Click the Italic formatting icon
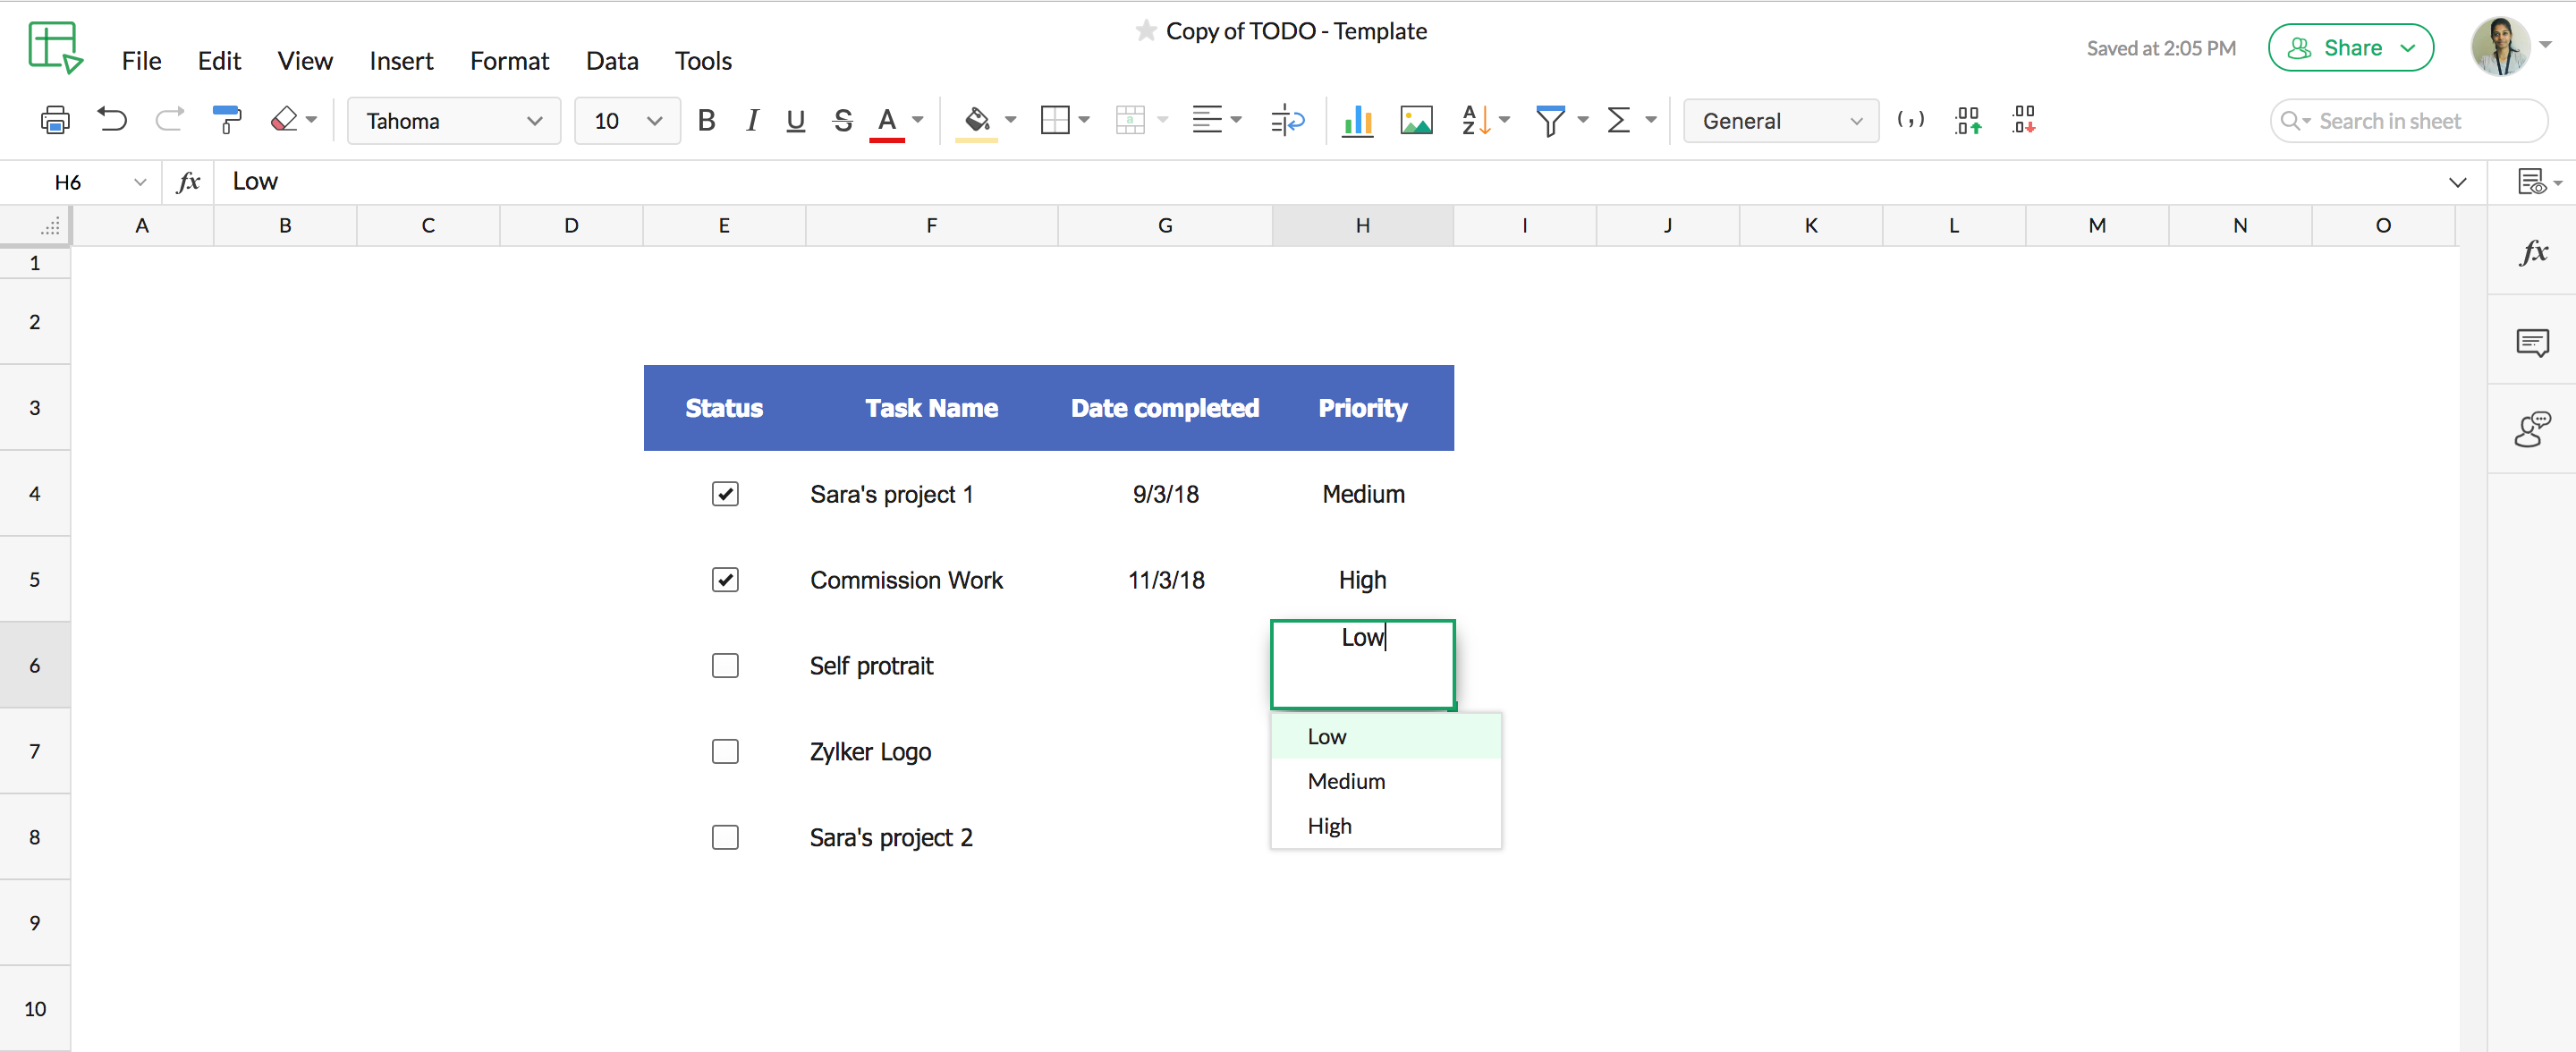Image resolution: width=2576 pixels, height=1052 pixels. [750, 120]
